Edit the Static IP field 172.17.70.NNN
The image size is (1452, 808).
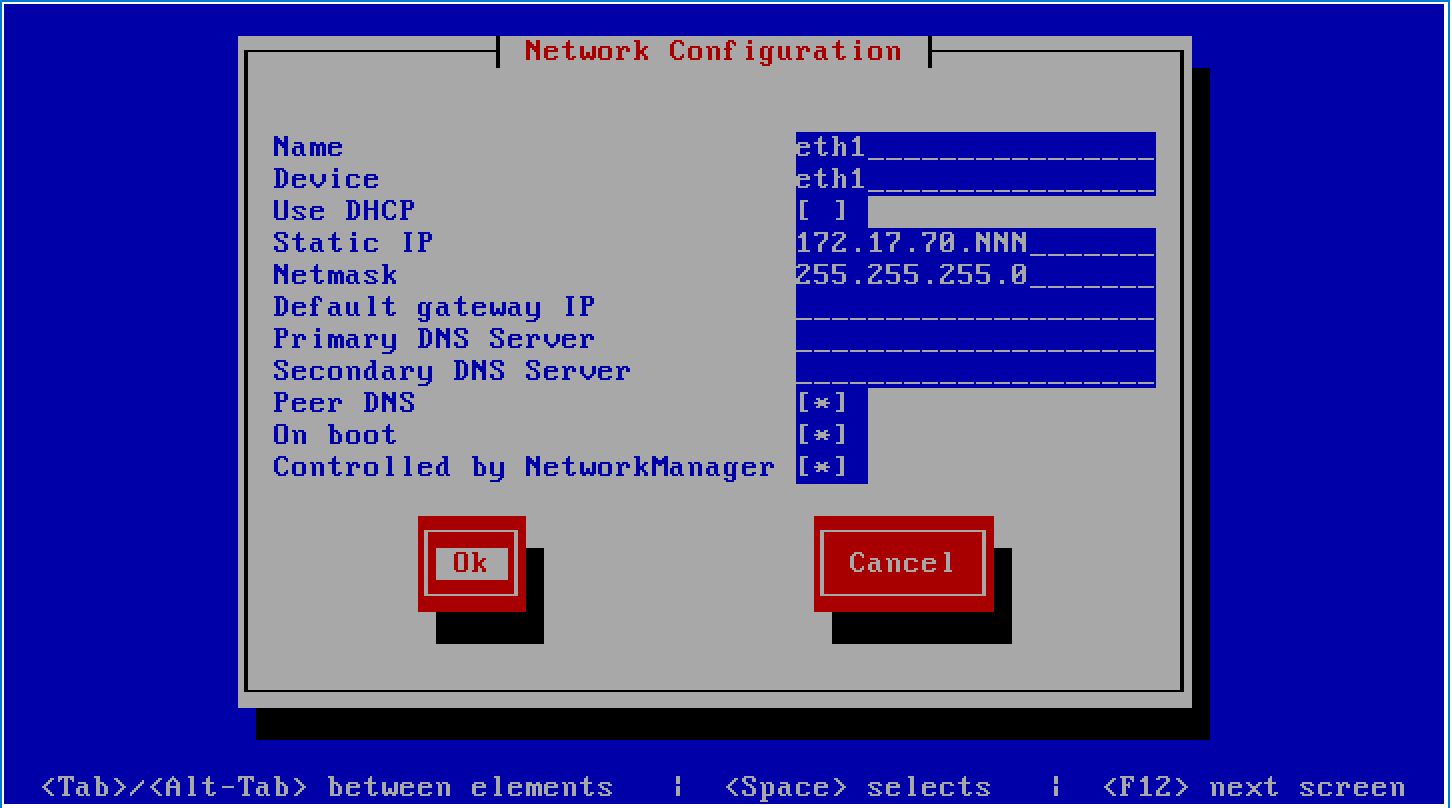[x=976, y=243]
